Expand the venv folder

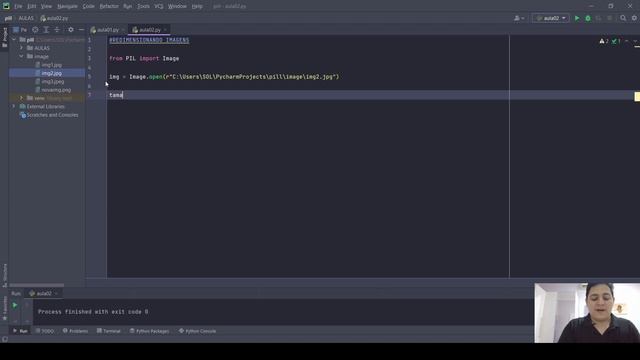tap(22, 98)
